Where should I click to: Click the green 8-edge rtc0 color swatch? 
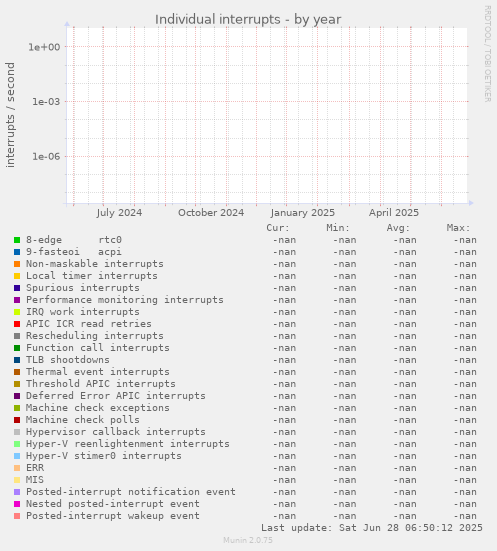(x=17, y=240)
